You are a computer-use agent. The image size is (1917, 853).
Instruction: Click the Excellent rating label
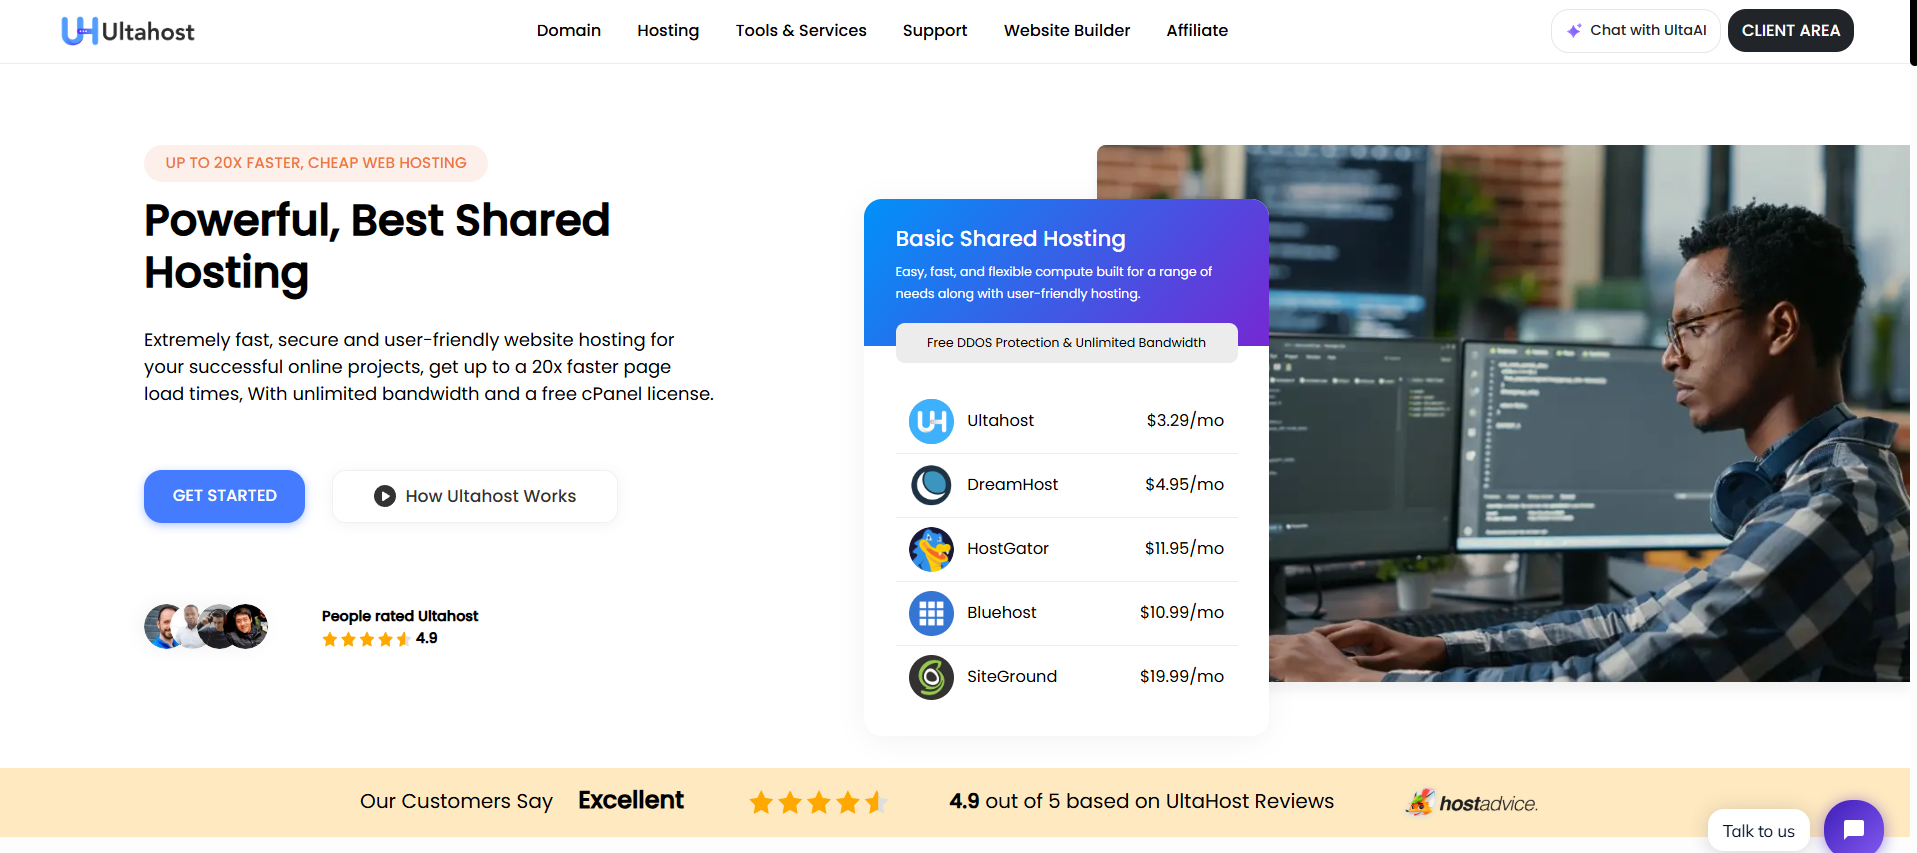click(x=631, y=800)
